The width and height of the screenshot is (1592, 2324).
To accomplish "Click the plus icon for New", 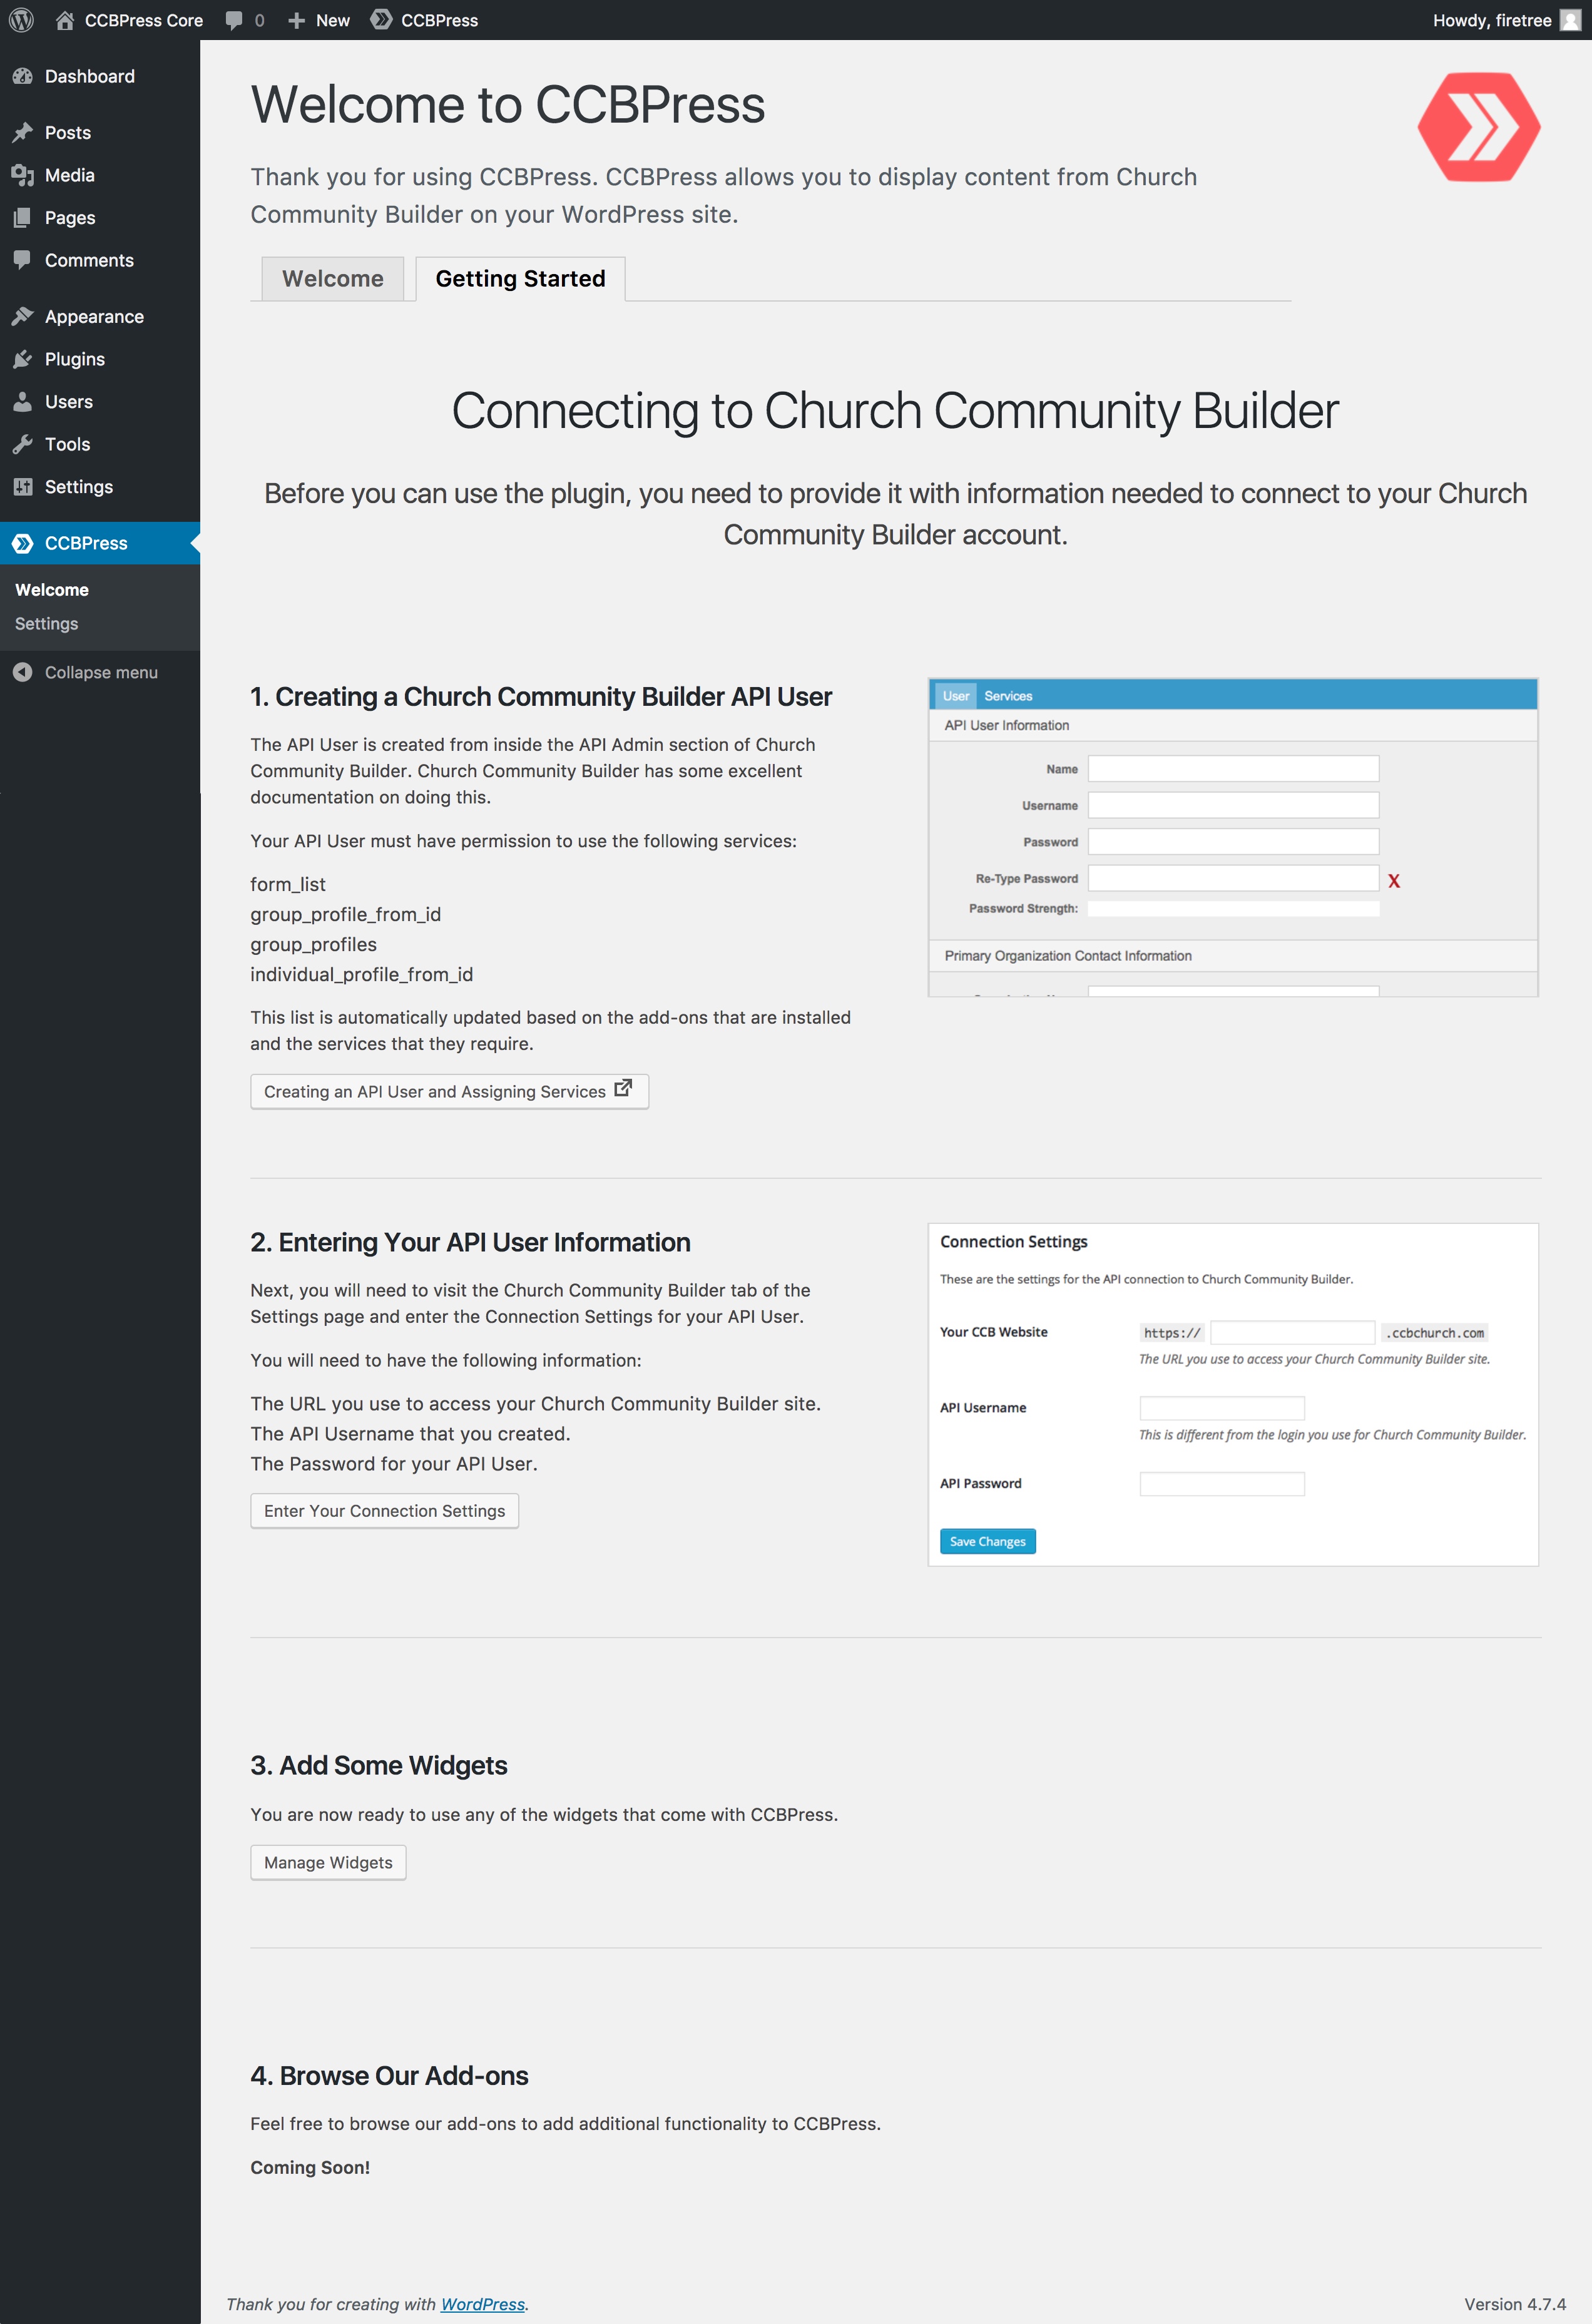I will point(296,20).
